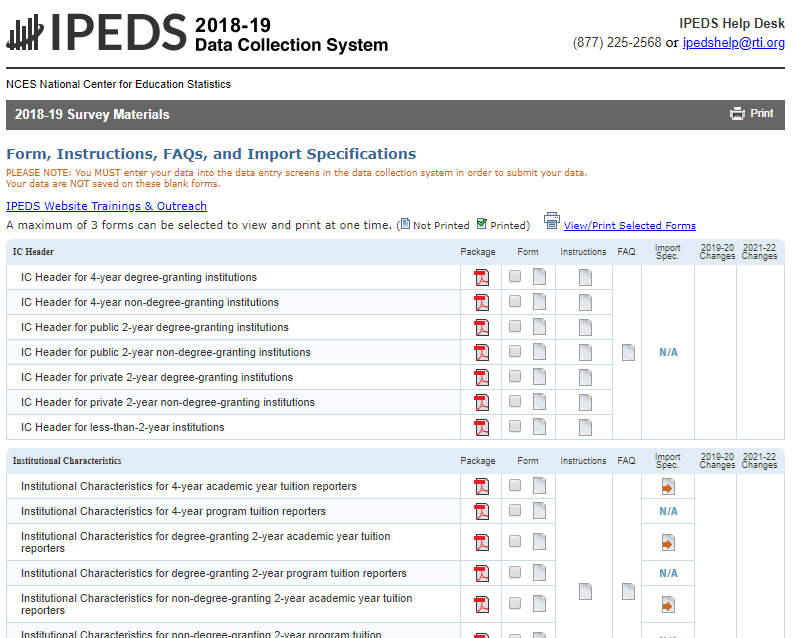Click the printer icon beside View/Print Selected Forms
The width and height of the screenshot is (799, 638).
(x=551, y=221)
